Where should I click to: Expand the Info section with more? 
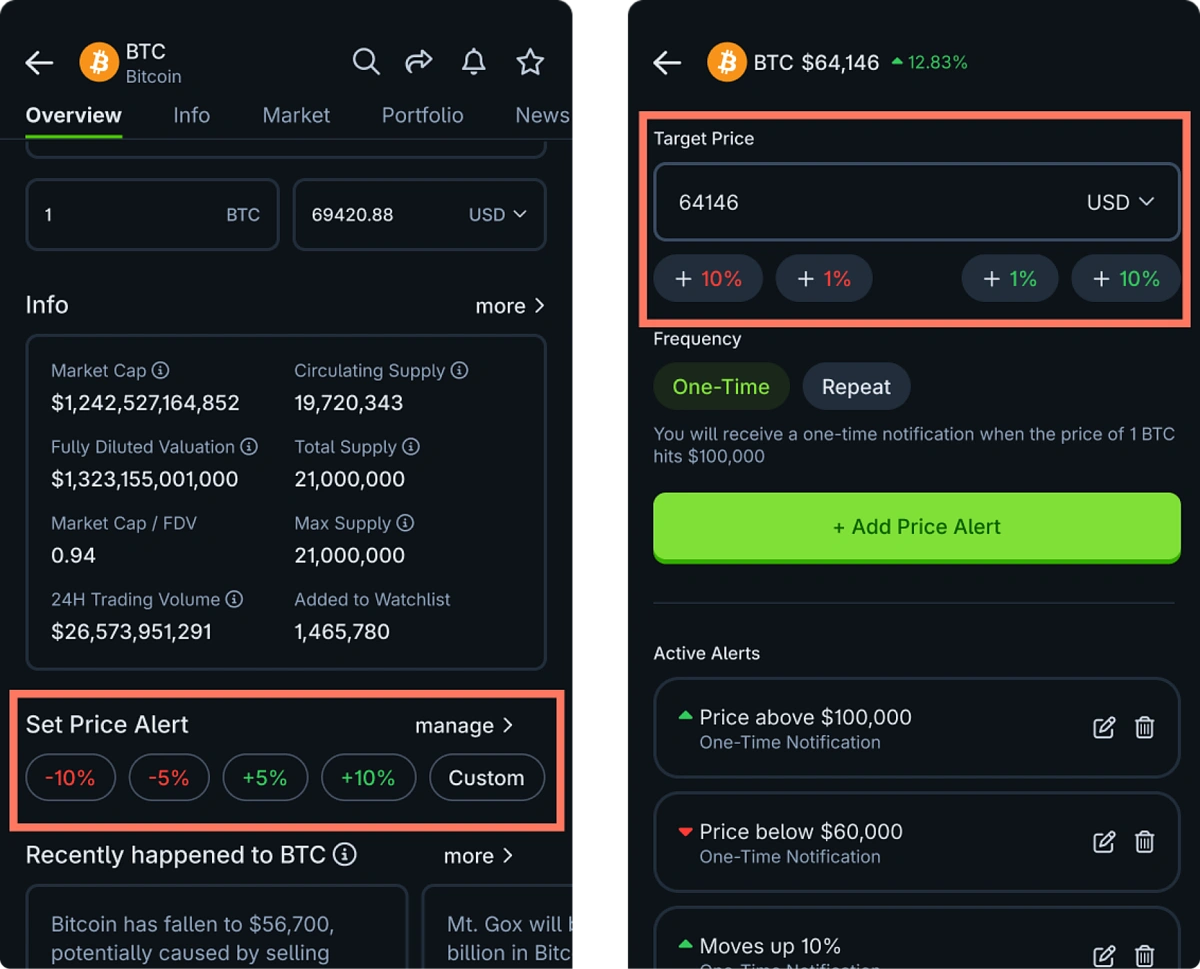pos(511,306)
